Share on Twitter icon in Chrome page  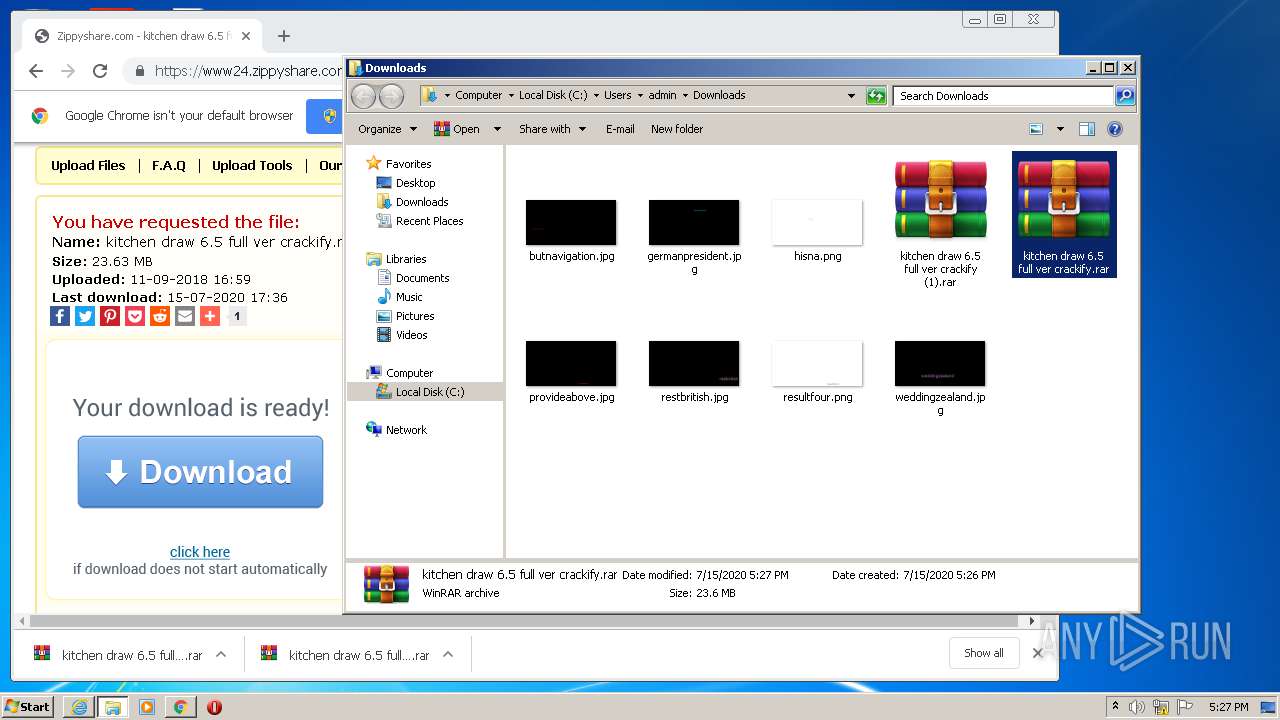click(85, 316)
